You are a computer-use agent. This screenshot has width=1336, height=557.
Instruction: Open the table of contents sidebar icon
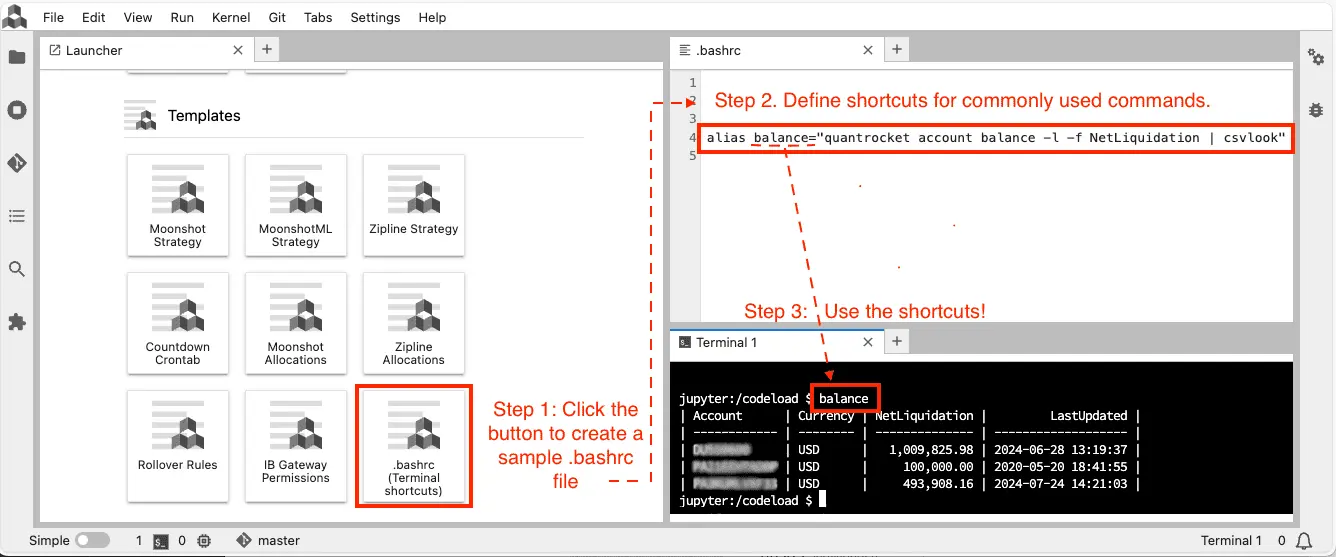point(17,216)
